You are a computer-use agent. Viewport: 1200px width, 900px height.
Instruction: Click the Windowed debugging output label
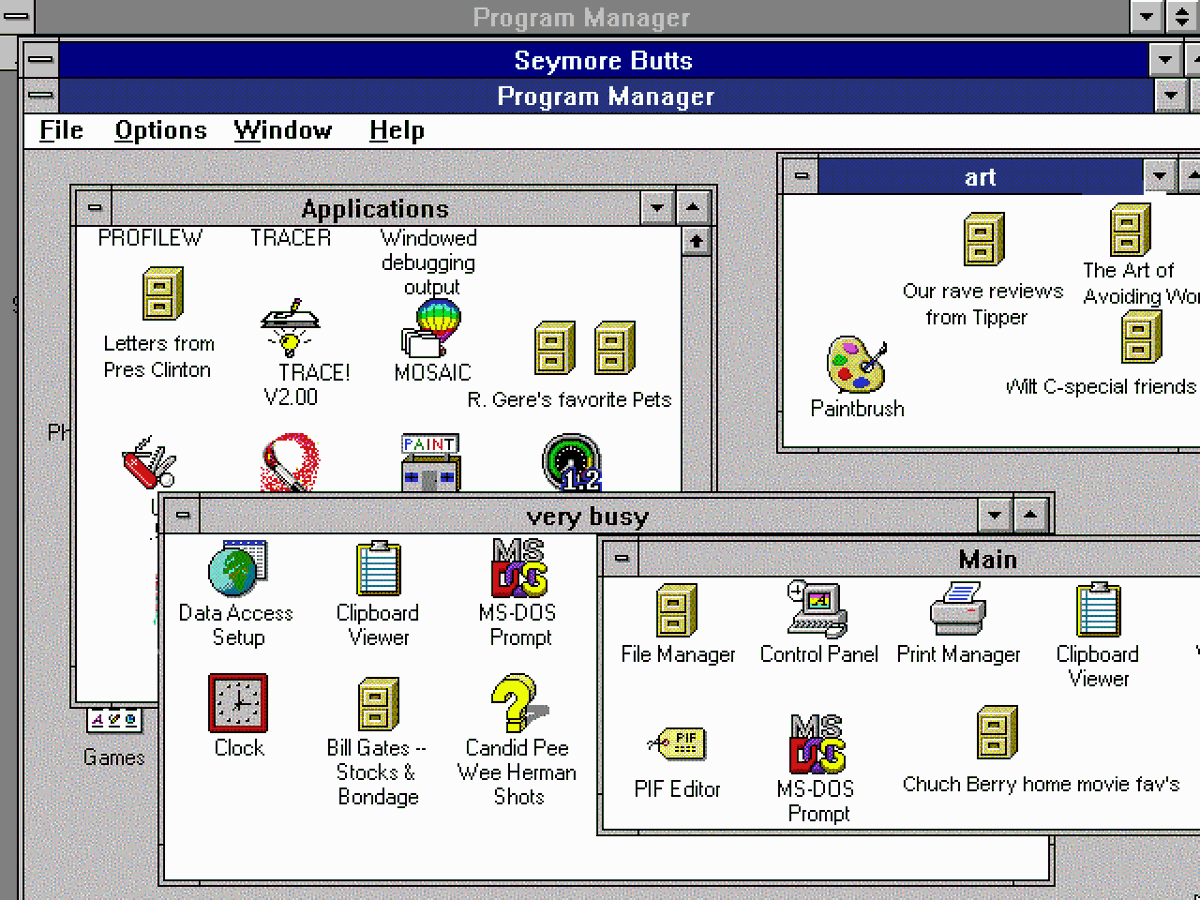(429, 263)
